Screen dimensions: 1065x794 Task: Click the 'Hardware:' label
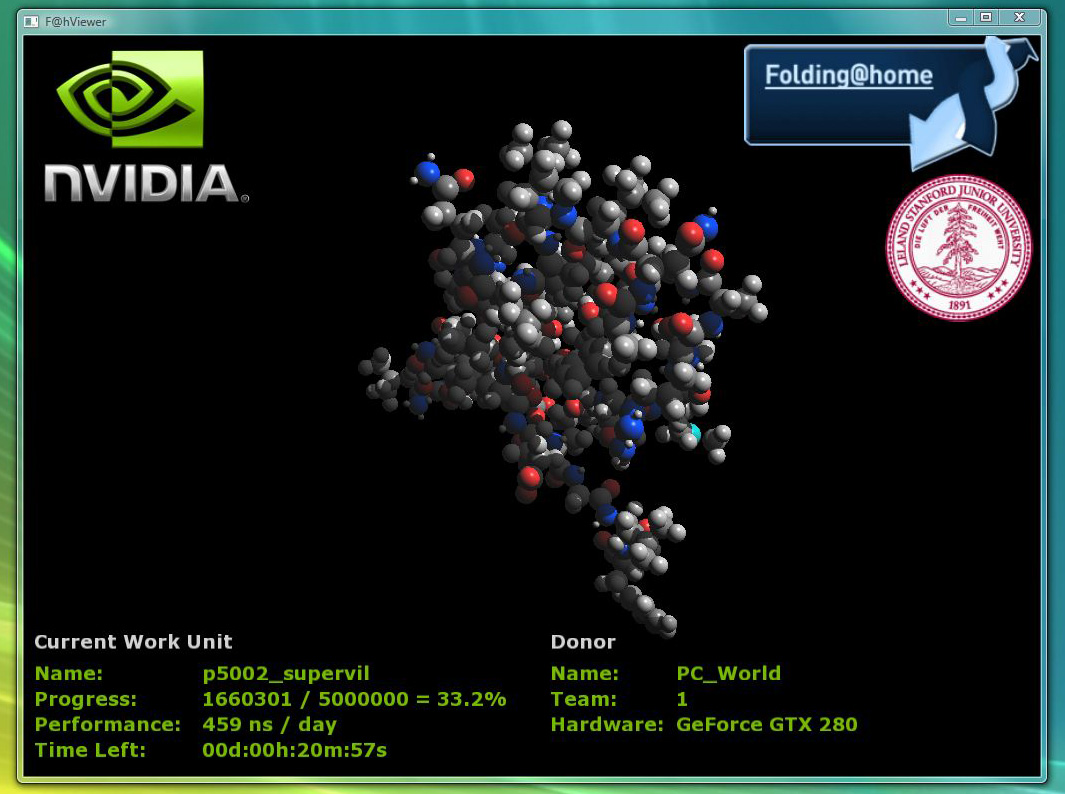click(607, 724)
